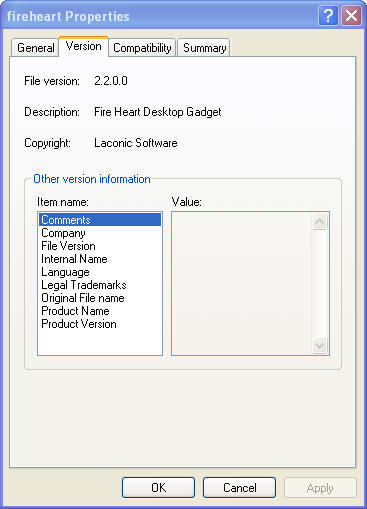Viewport: 367px width, 509px height.
Task: Click the grayed-out Apply button
Action: [320, 488]
